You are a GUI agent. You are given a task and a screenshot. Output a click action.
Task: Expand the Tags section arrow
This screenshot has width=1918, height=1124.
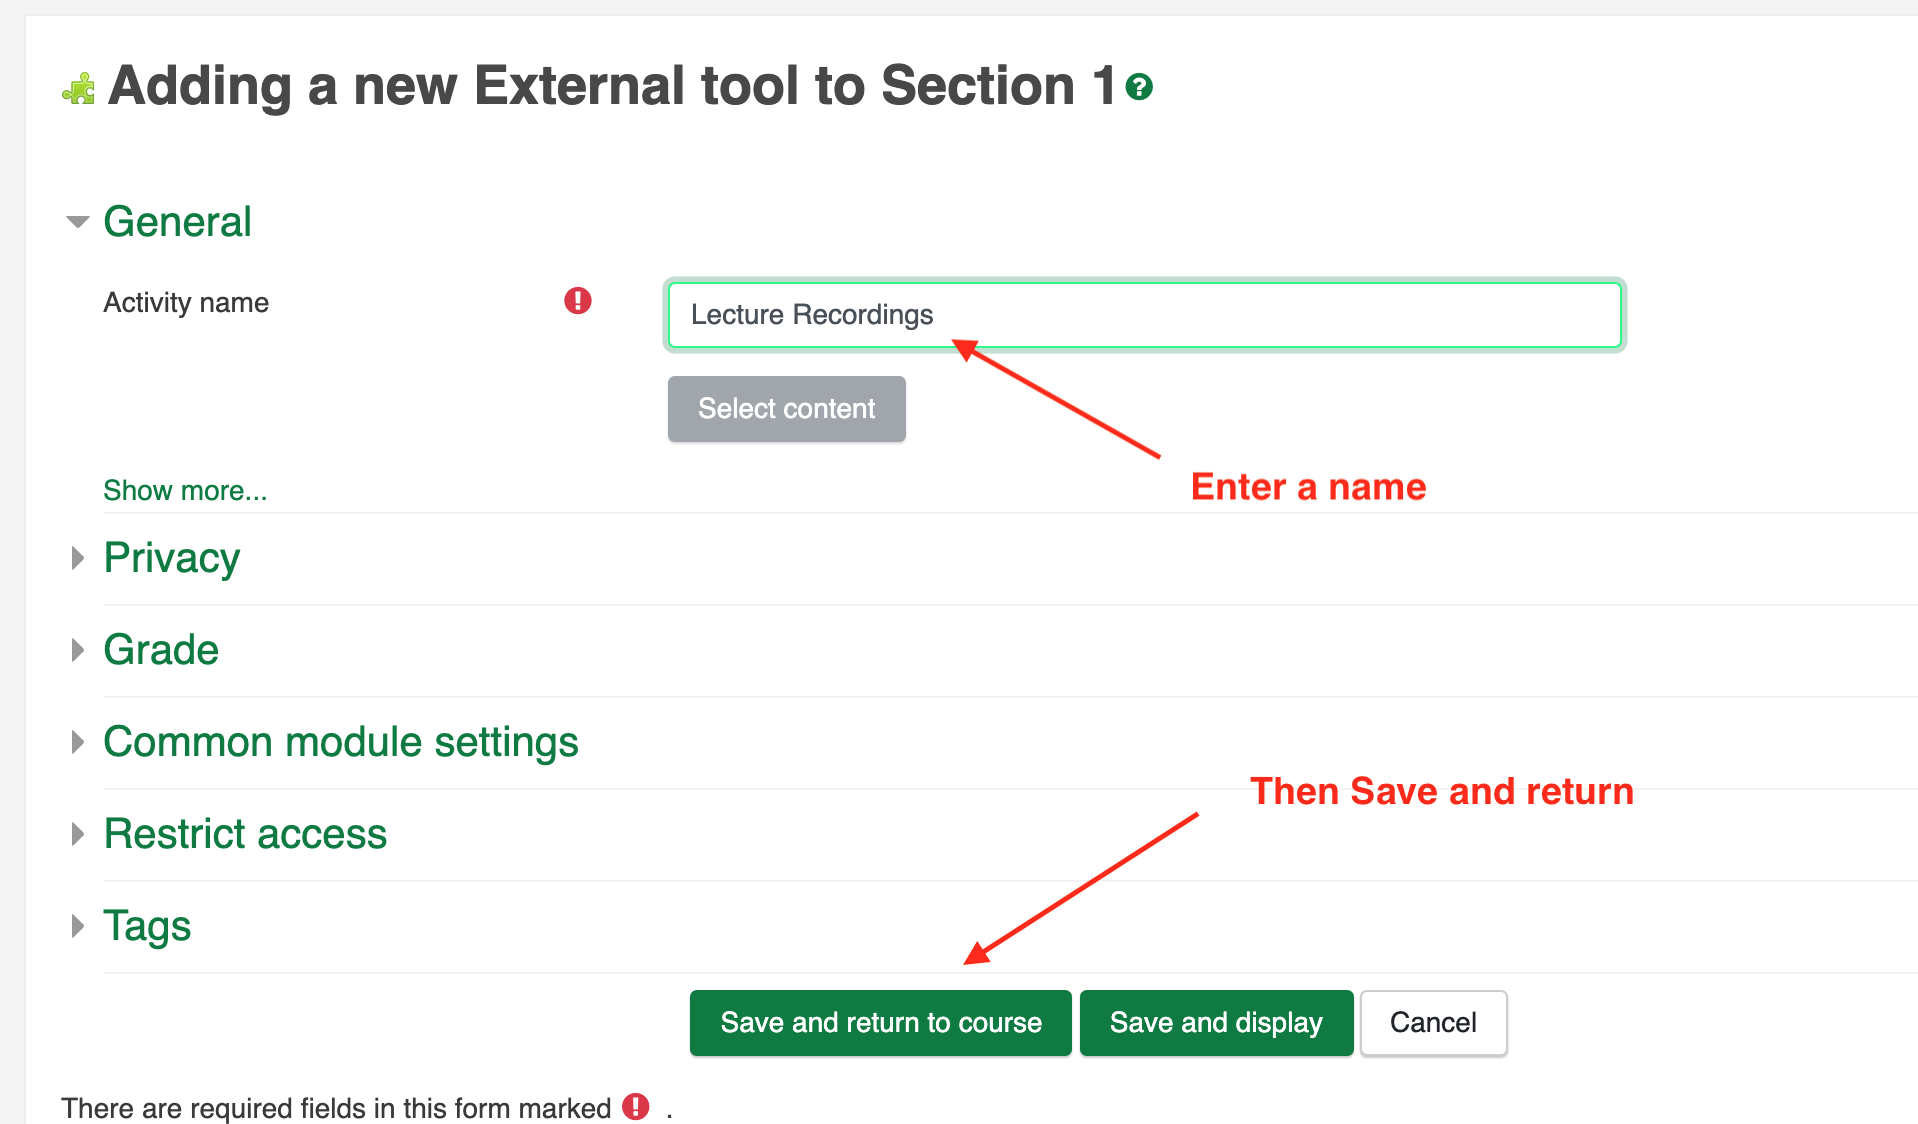(x=78, y=926)
